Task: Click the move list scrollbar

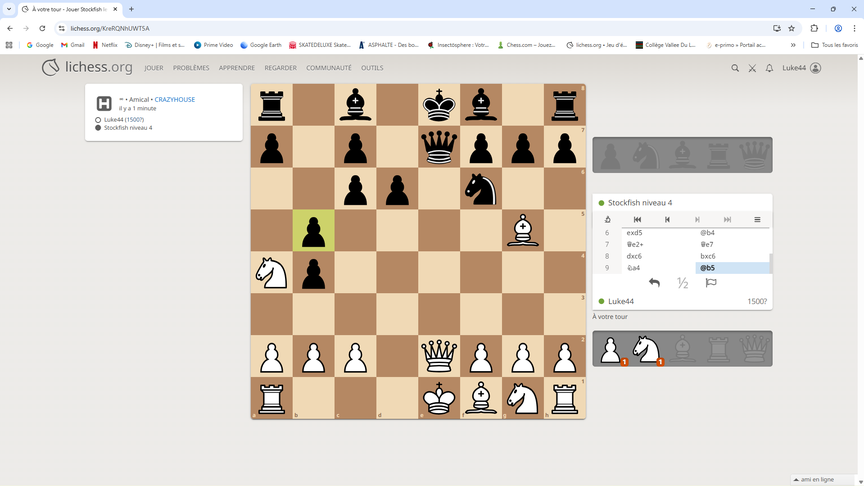Action: pyautogui.click(x=770, y=262)
